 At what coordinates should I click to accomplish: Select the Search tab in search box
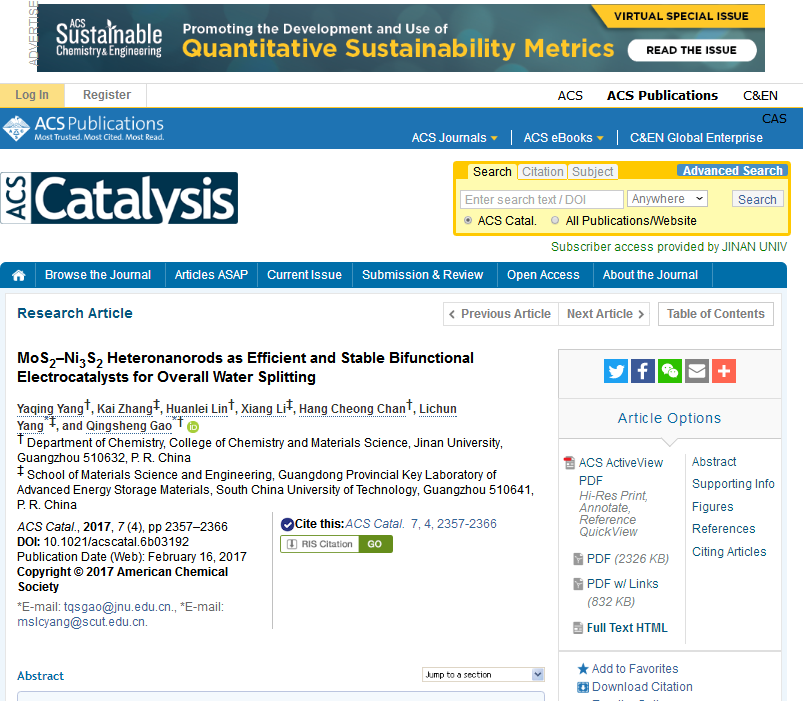(x=492, y=172)
